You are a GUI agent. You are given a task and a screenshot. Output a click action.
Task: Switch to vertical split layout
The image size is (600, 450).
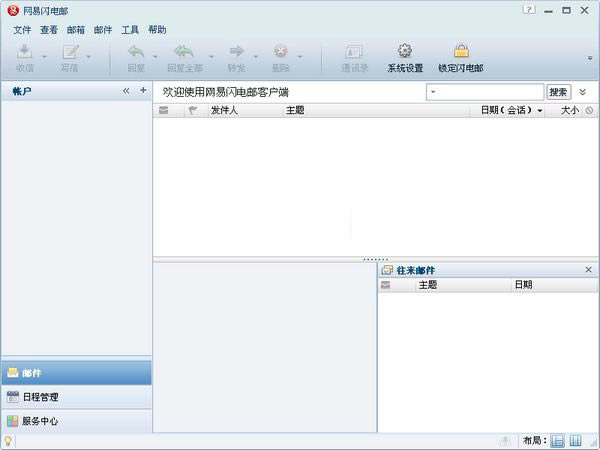575,441
